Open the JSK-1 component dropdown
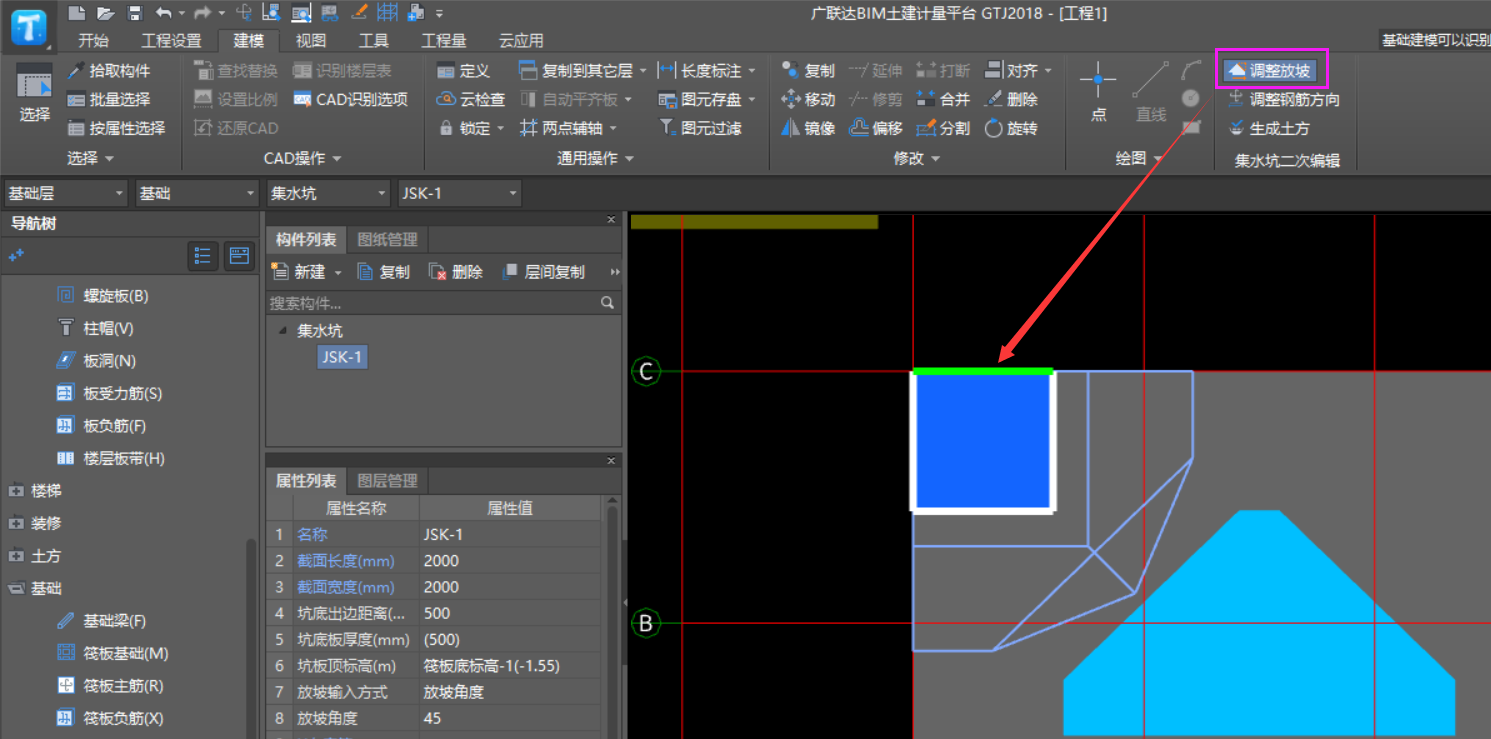 pos(460,193)
